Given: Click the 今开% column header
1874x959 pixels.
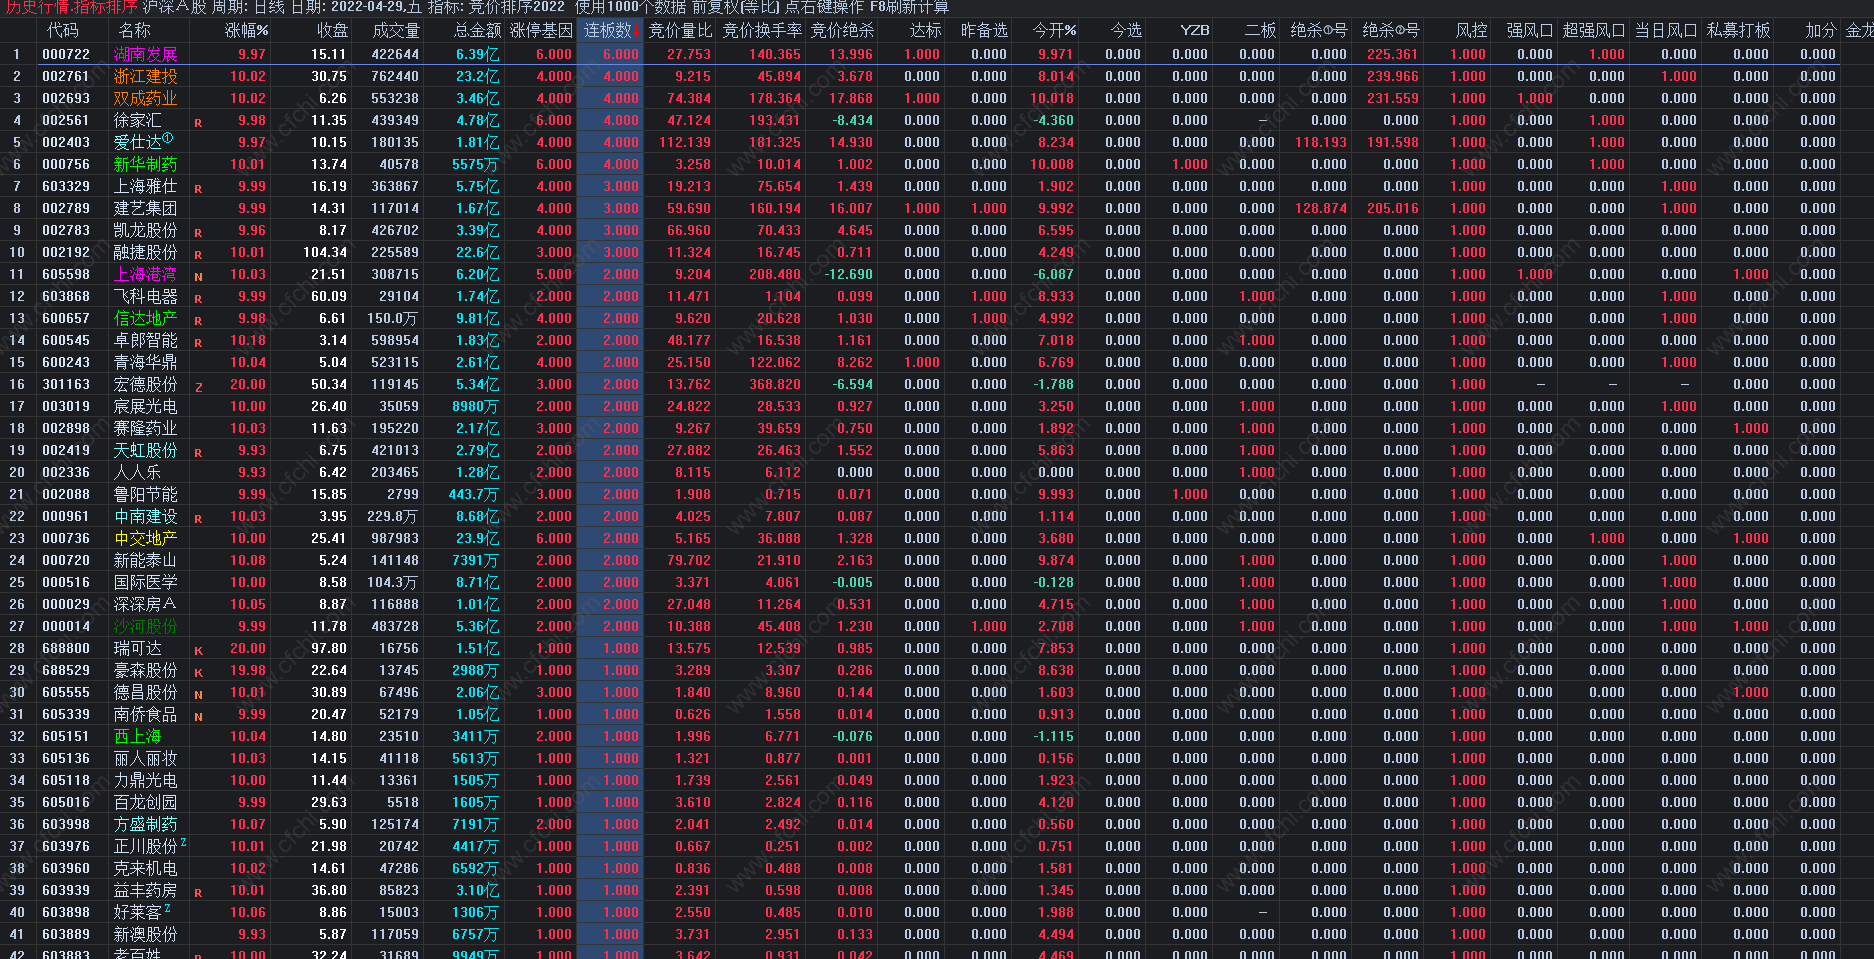Looking at the screenshot, I should 1054,30.
